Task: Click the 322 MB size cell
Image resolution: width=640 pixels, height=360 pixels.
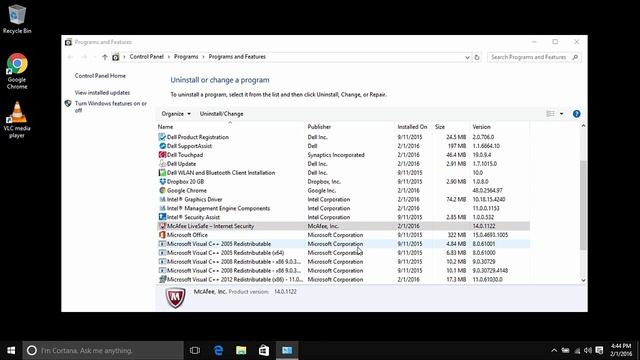Action: click(457, 235)
